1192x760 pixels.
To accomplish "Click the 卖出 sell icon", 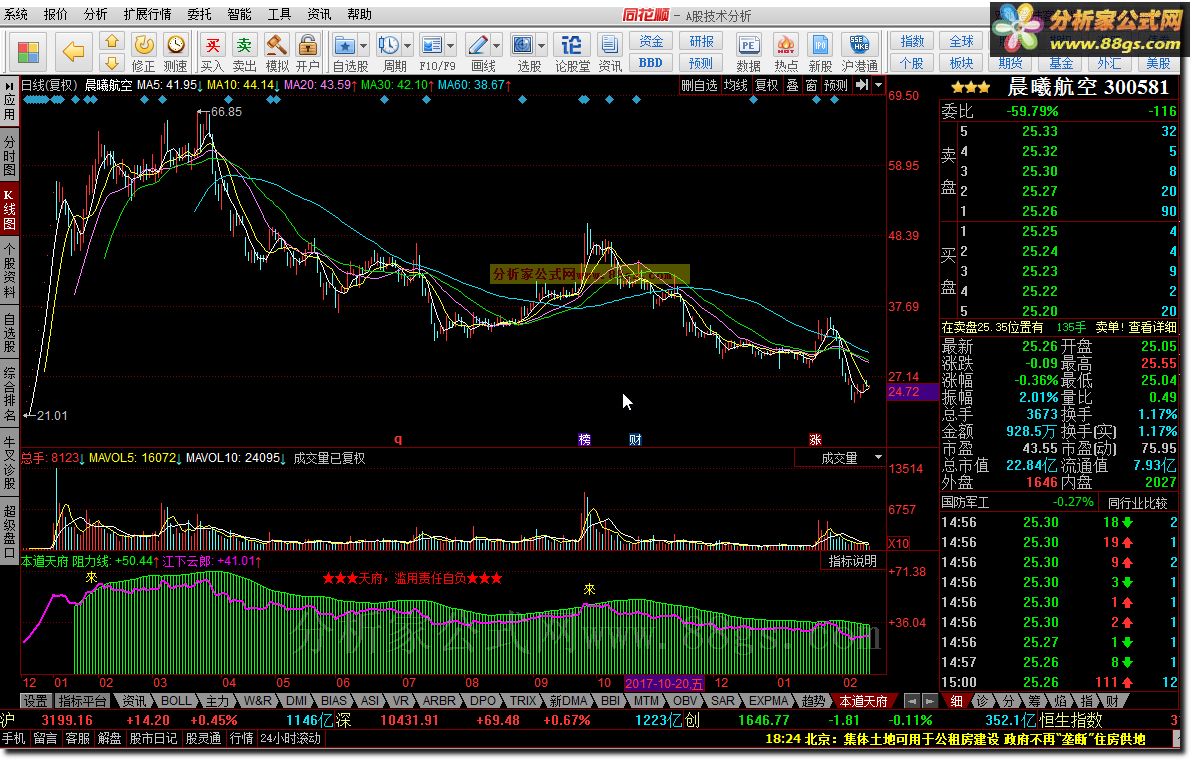I will click(244, 52).
